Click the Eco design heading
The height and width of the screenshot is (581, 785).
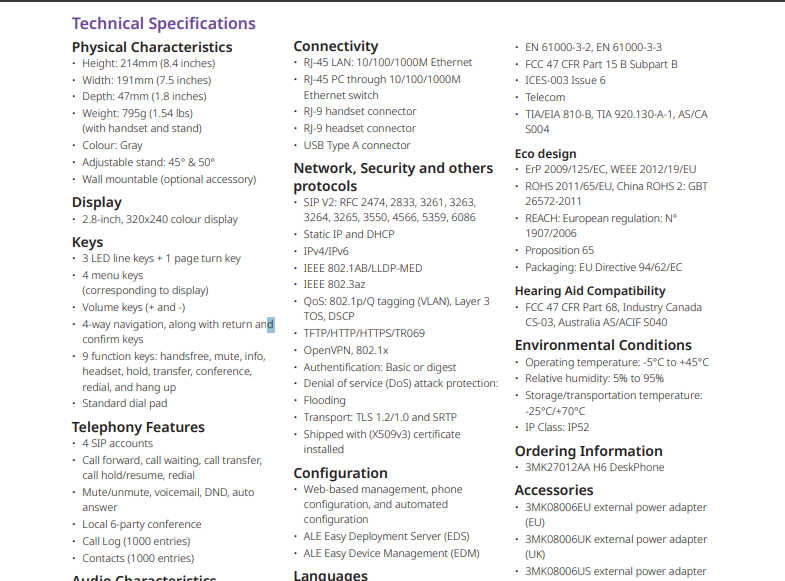(545, 154)
